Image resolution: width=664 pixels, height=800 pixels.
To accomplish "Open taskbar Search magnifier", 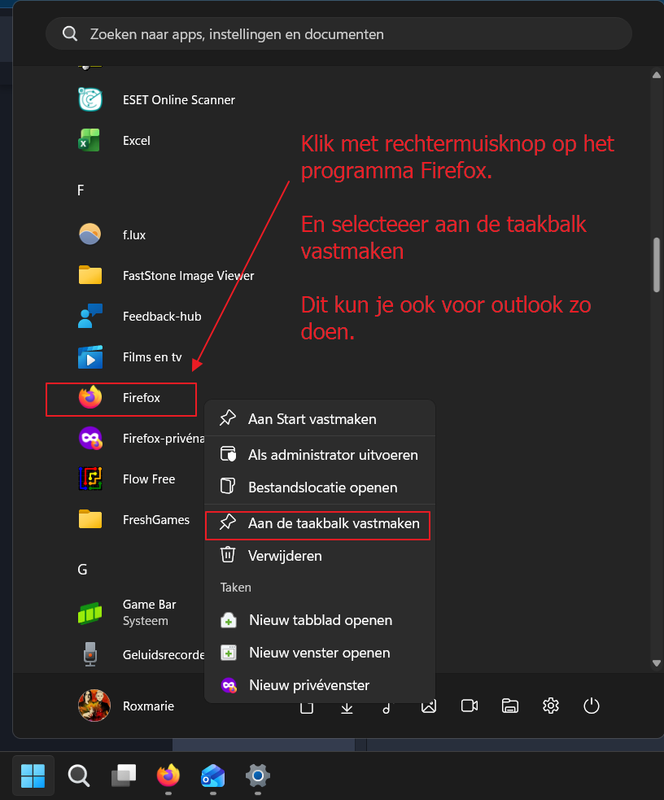I will pos(79,776).
